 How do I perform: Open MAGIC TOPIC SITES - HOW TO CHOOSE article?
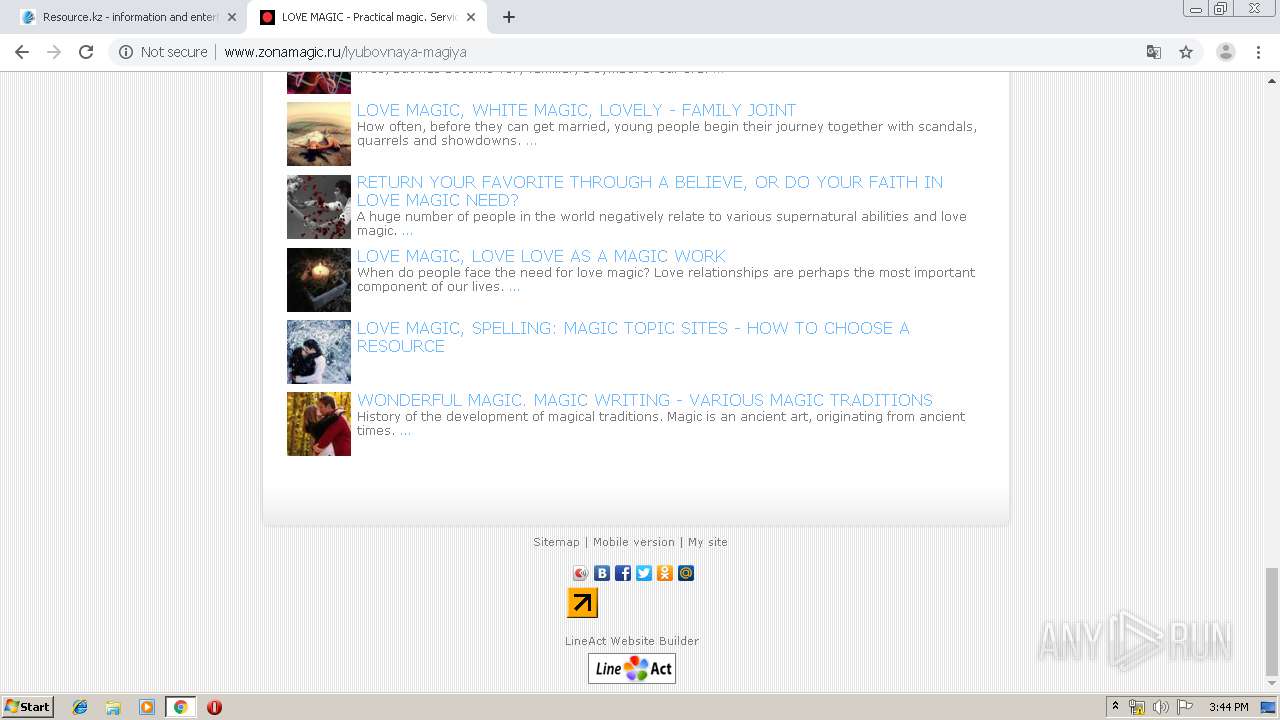click(x=633, y=337)
